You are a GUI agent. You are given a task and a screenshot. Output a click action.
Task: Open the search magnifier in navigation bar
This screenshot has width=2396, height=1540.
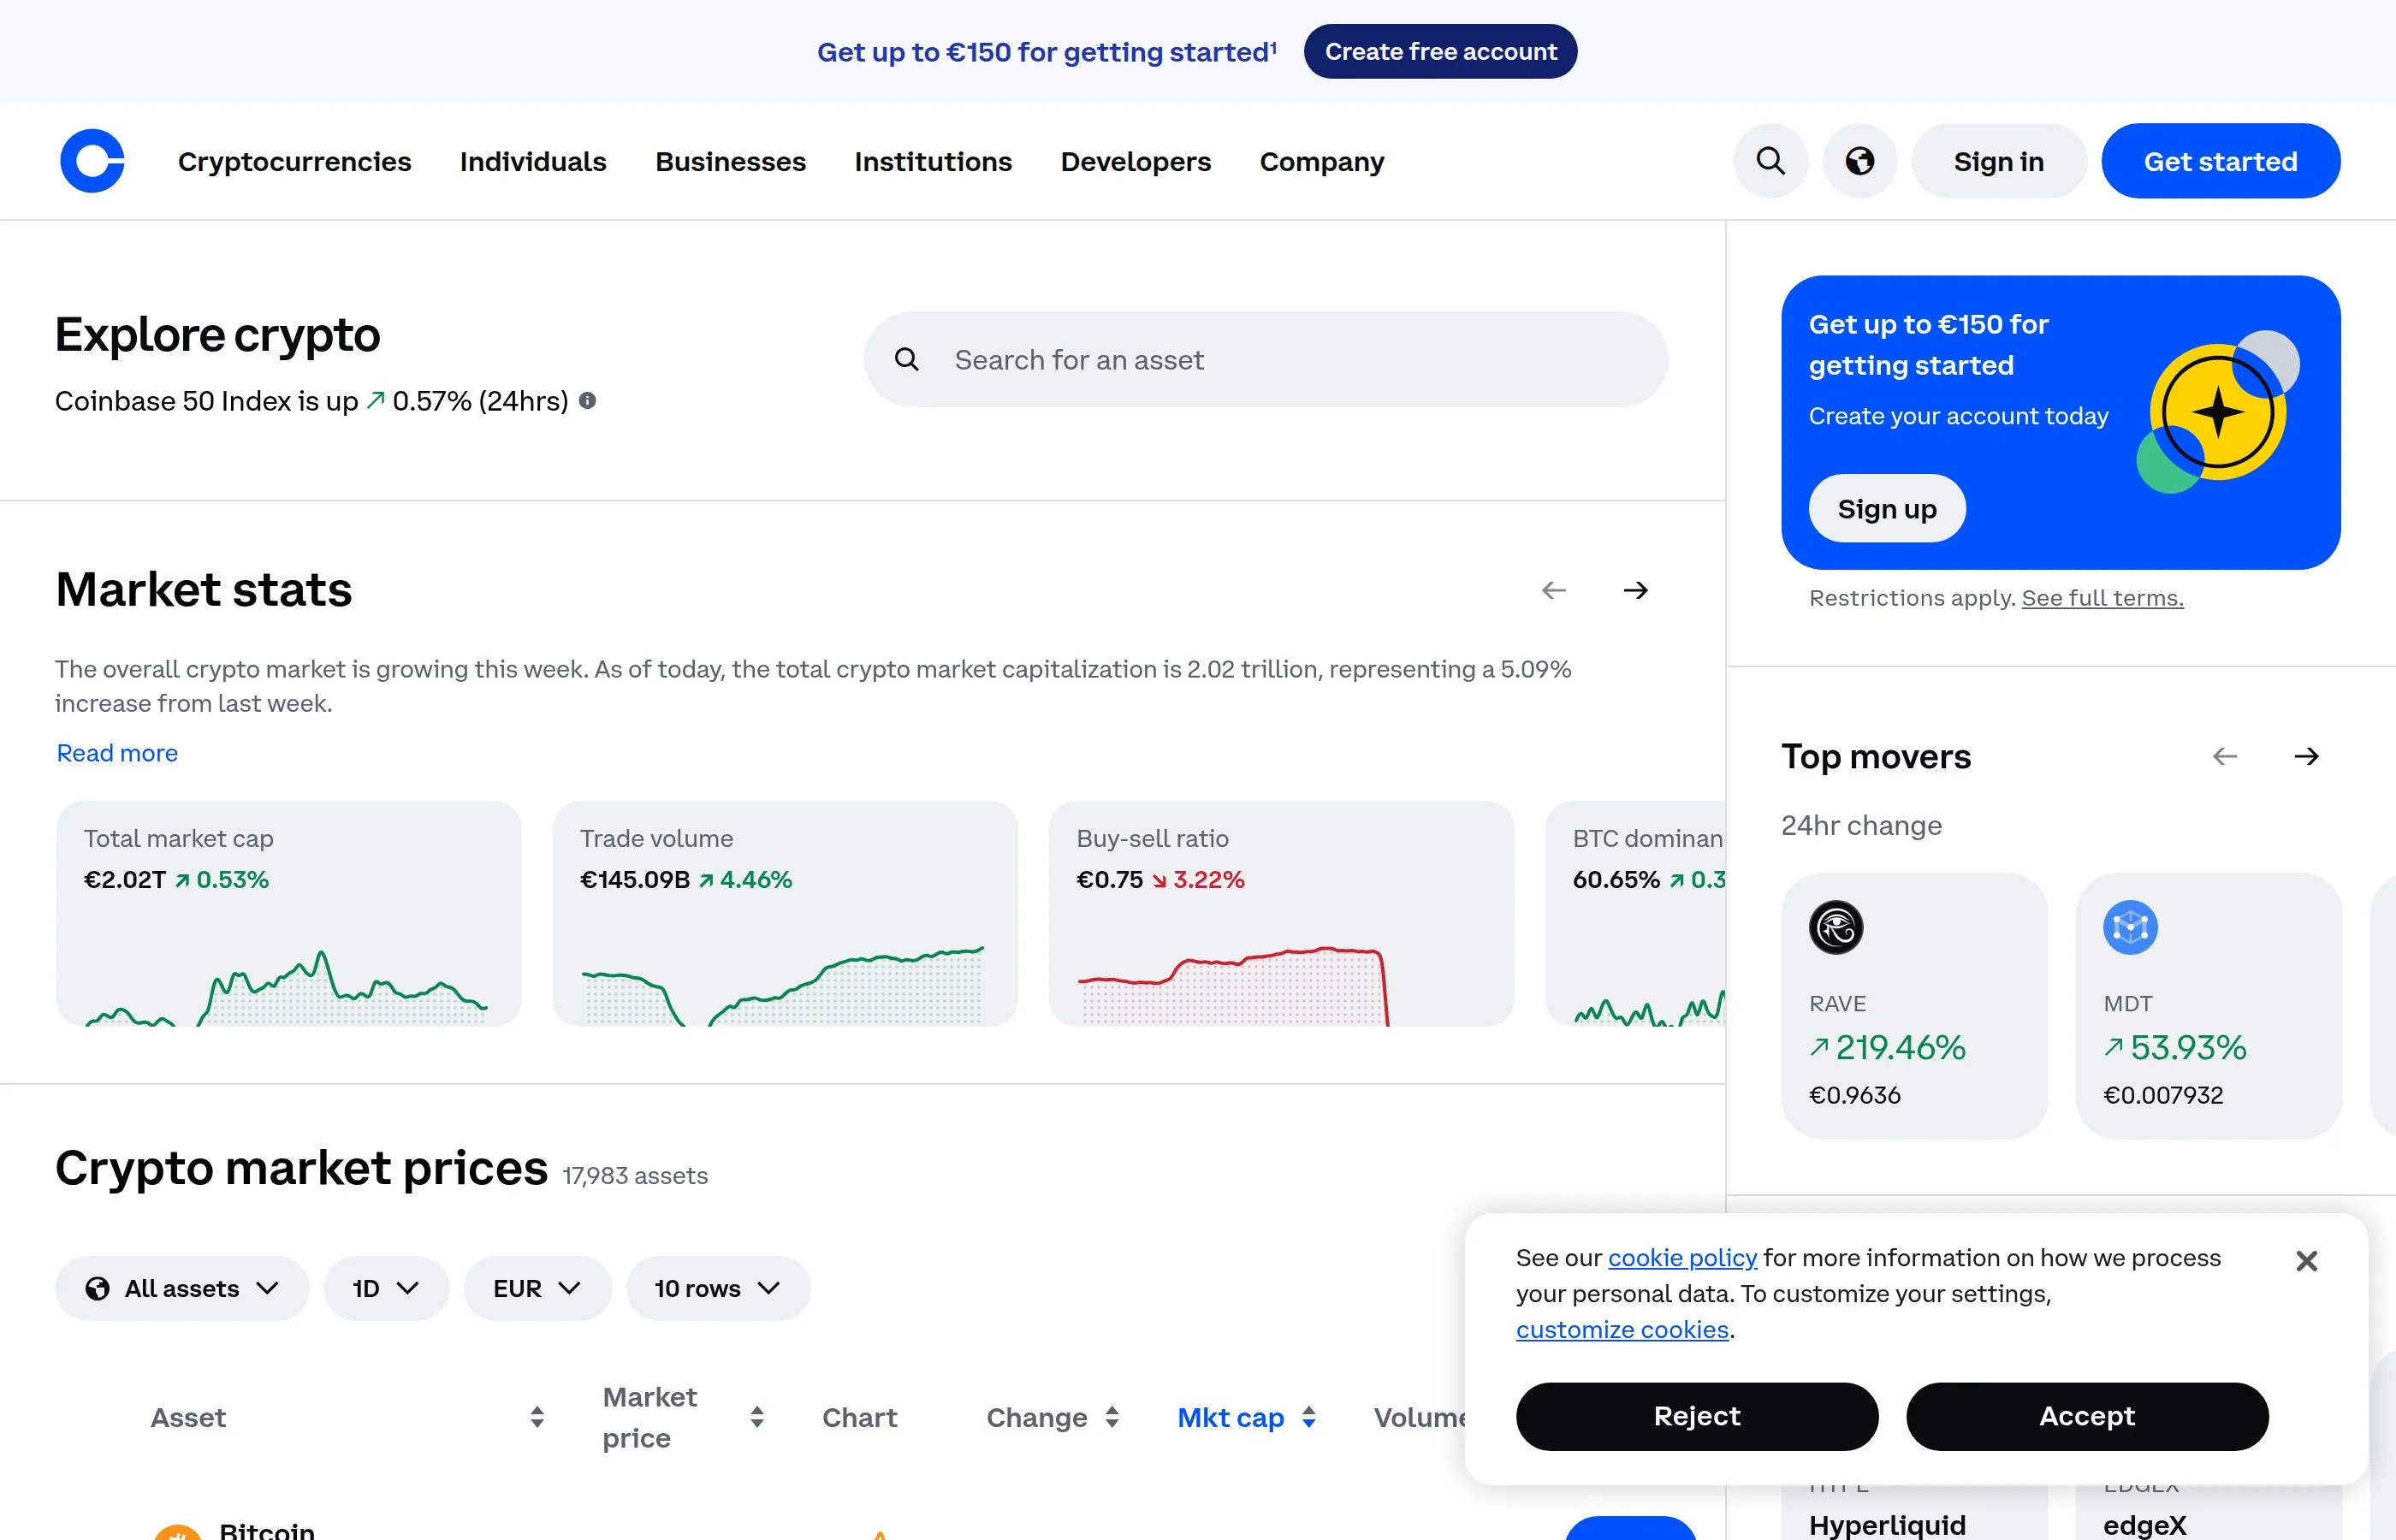1770,161
